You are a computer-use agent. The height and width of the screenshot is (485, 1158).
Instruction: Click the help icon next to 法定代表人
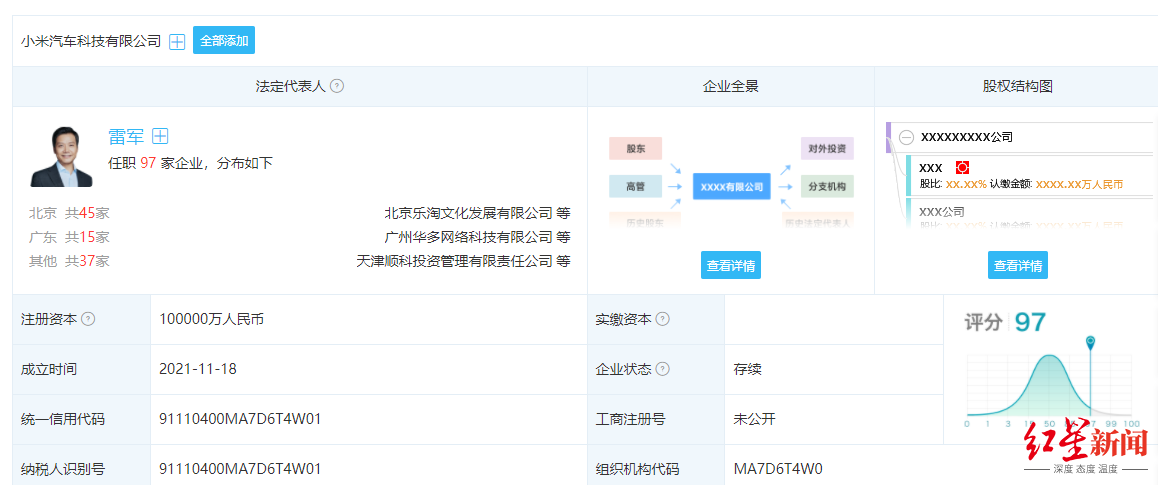pos(337,86)
